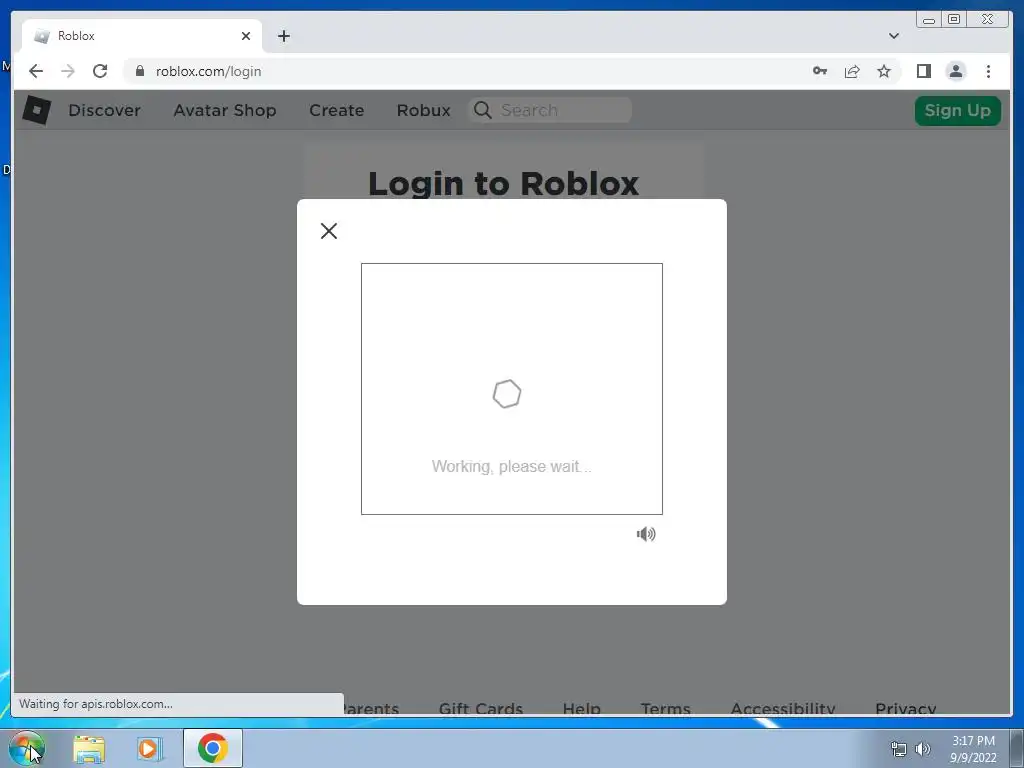1024x768 pixels.
Task: Launch Windows Explorer from the taskbar
Action: click(x=89, y=748)
